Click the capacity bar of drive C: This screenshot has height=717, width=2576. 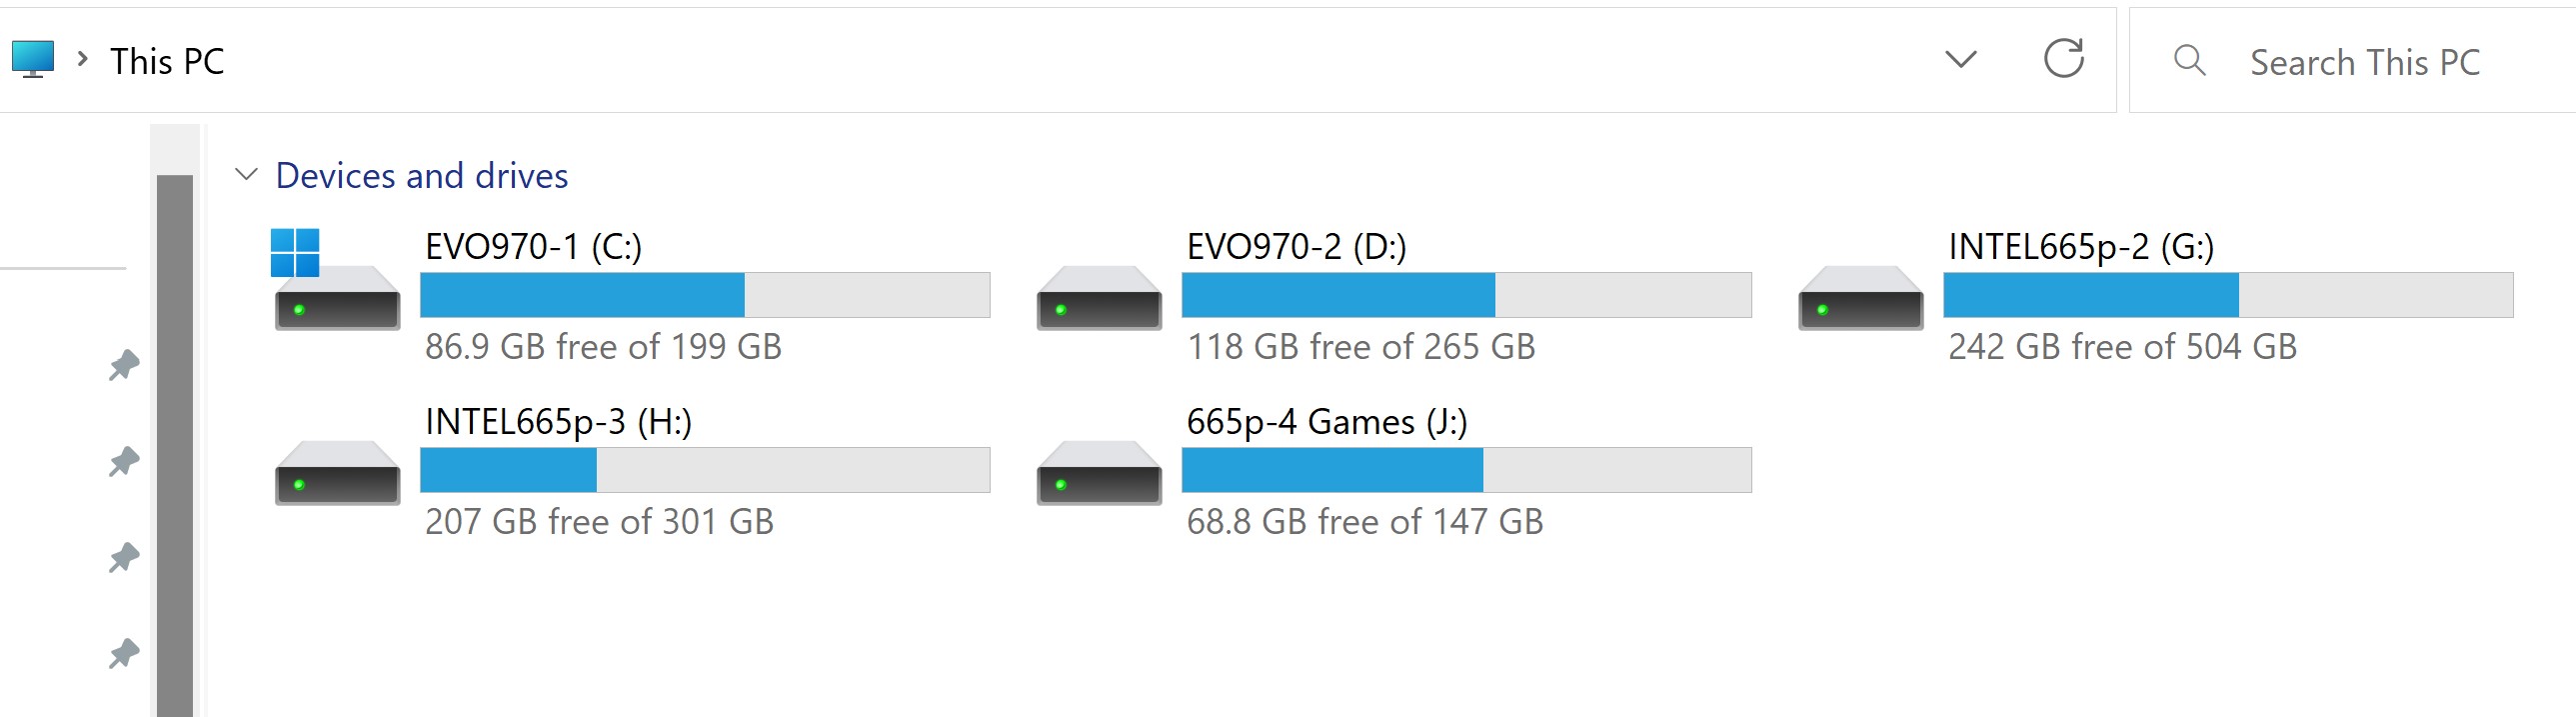point(704,294)
